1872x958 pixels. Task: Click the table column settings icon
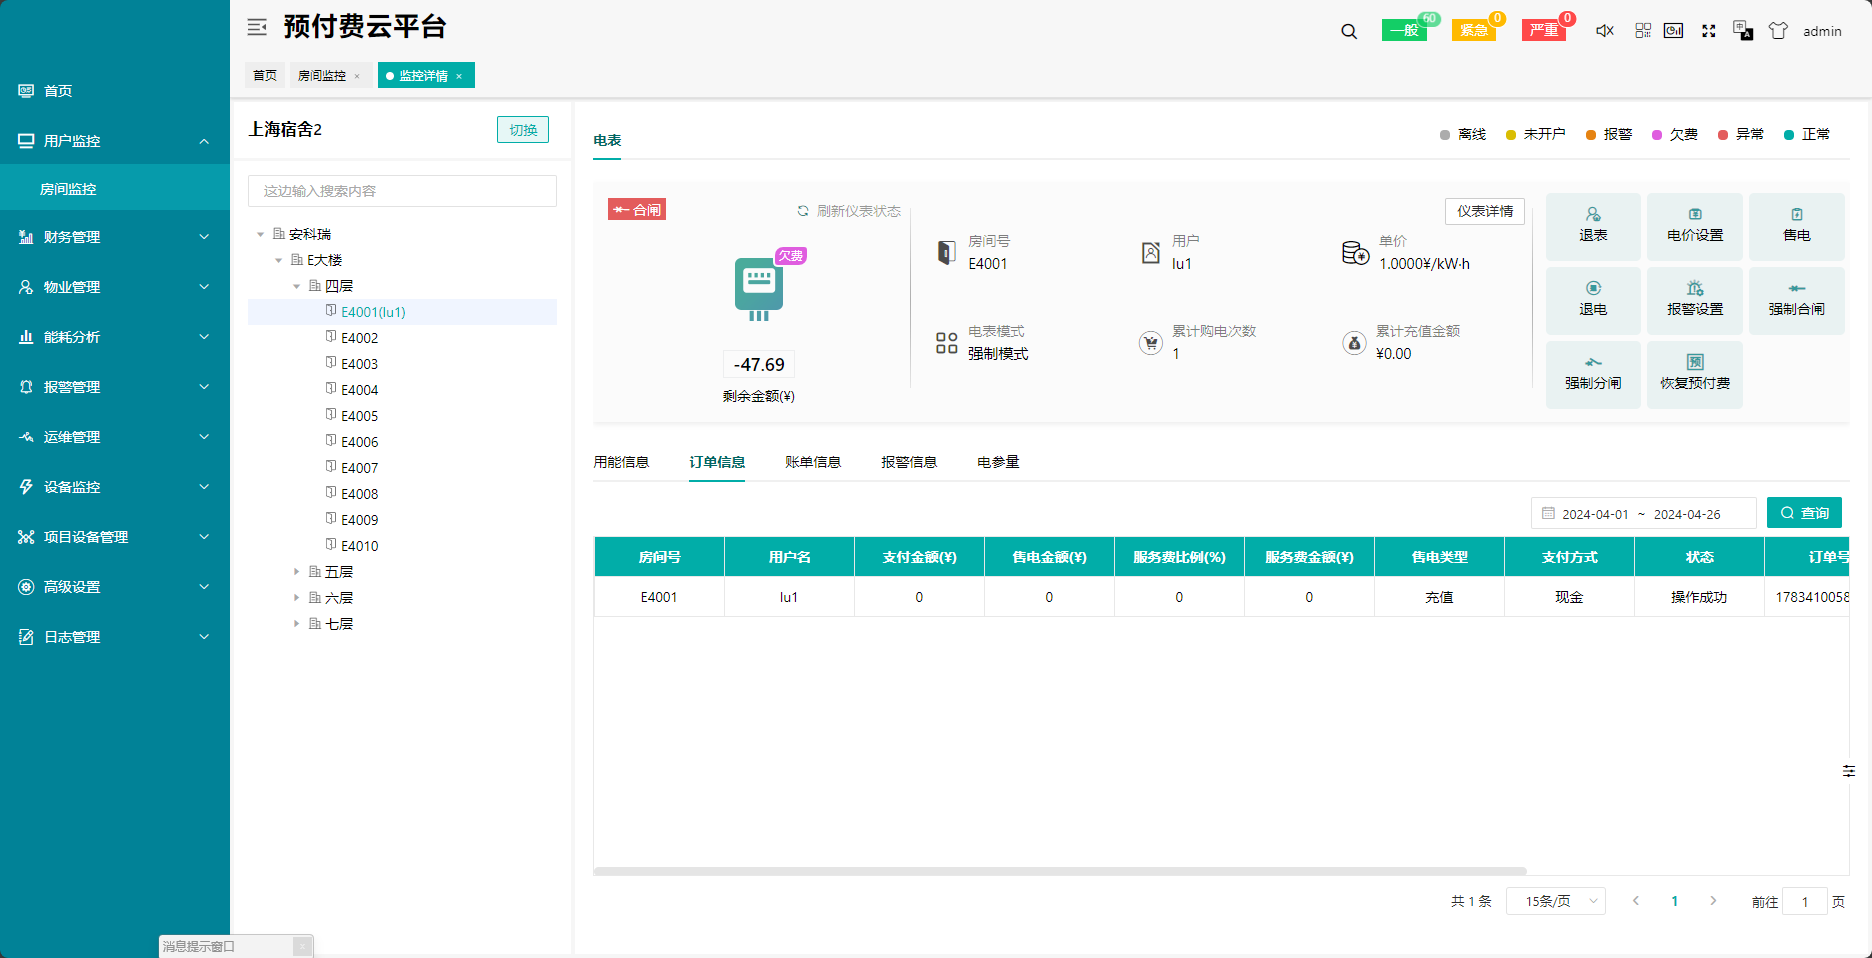tap(1849, 771)
